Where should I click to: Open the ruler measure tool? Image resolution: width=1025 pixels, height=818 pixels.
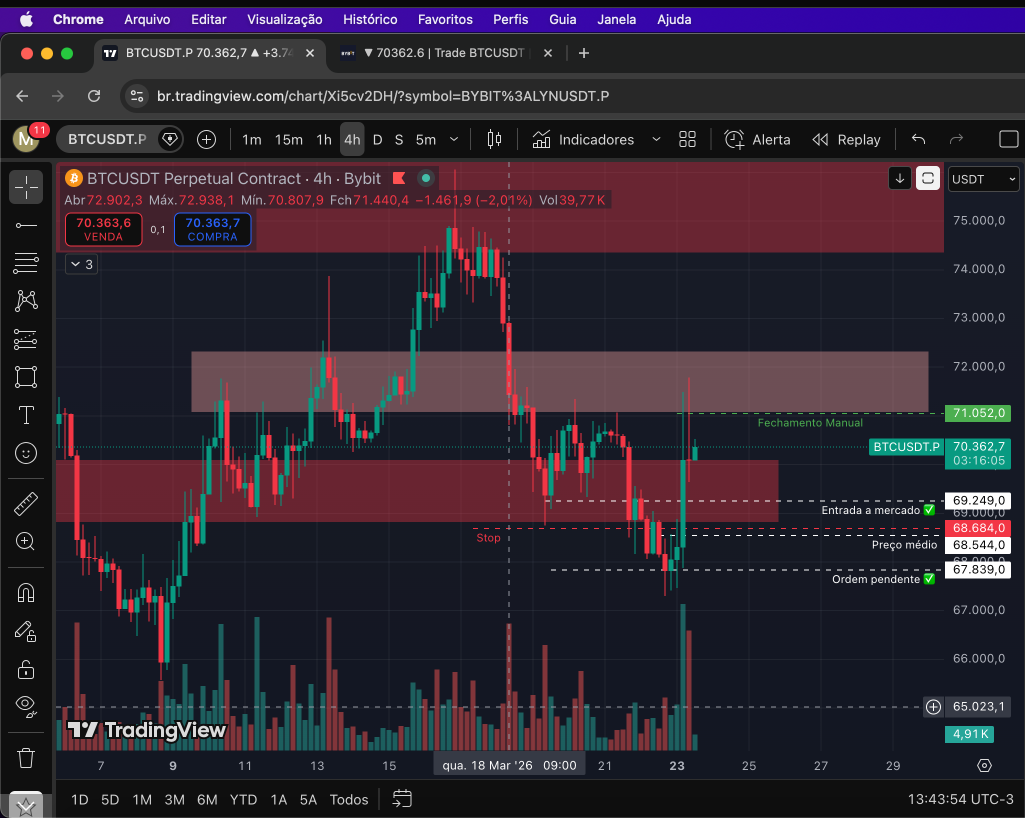[26, 504]
